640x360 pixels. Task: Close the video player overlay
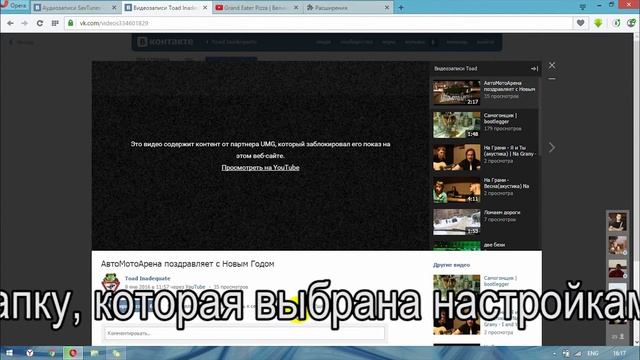point(552,65)
